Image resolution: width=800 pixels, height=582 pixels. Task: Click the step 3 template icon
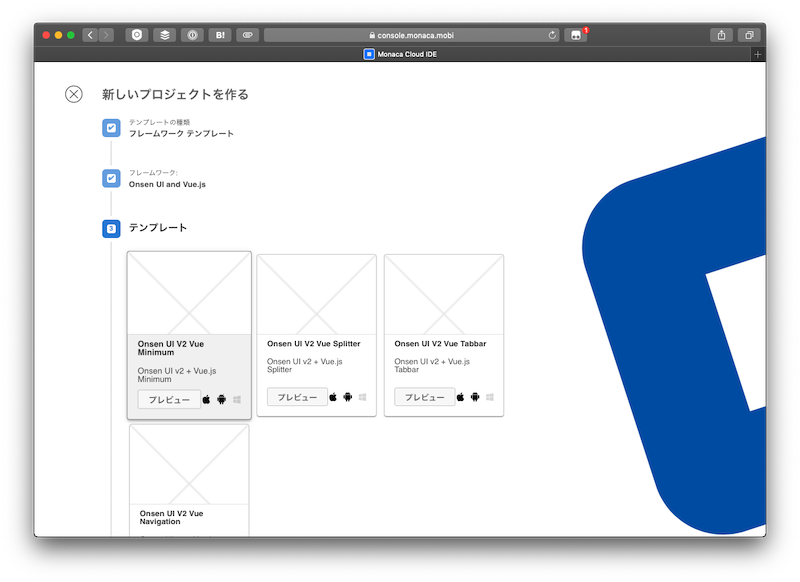[x=111, y=229]
